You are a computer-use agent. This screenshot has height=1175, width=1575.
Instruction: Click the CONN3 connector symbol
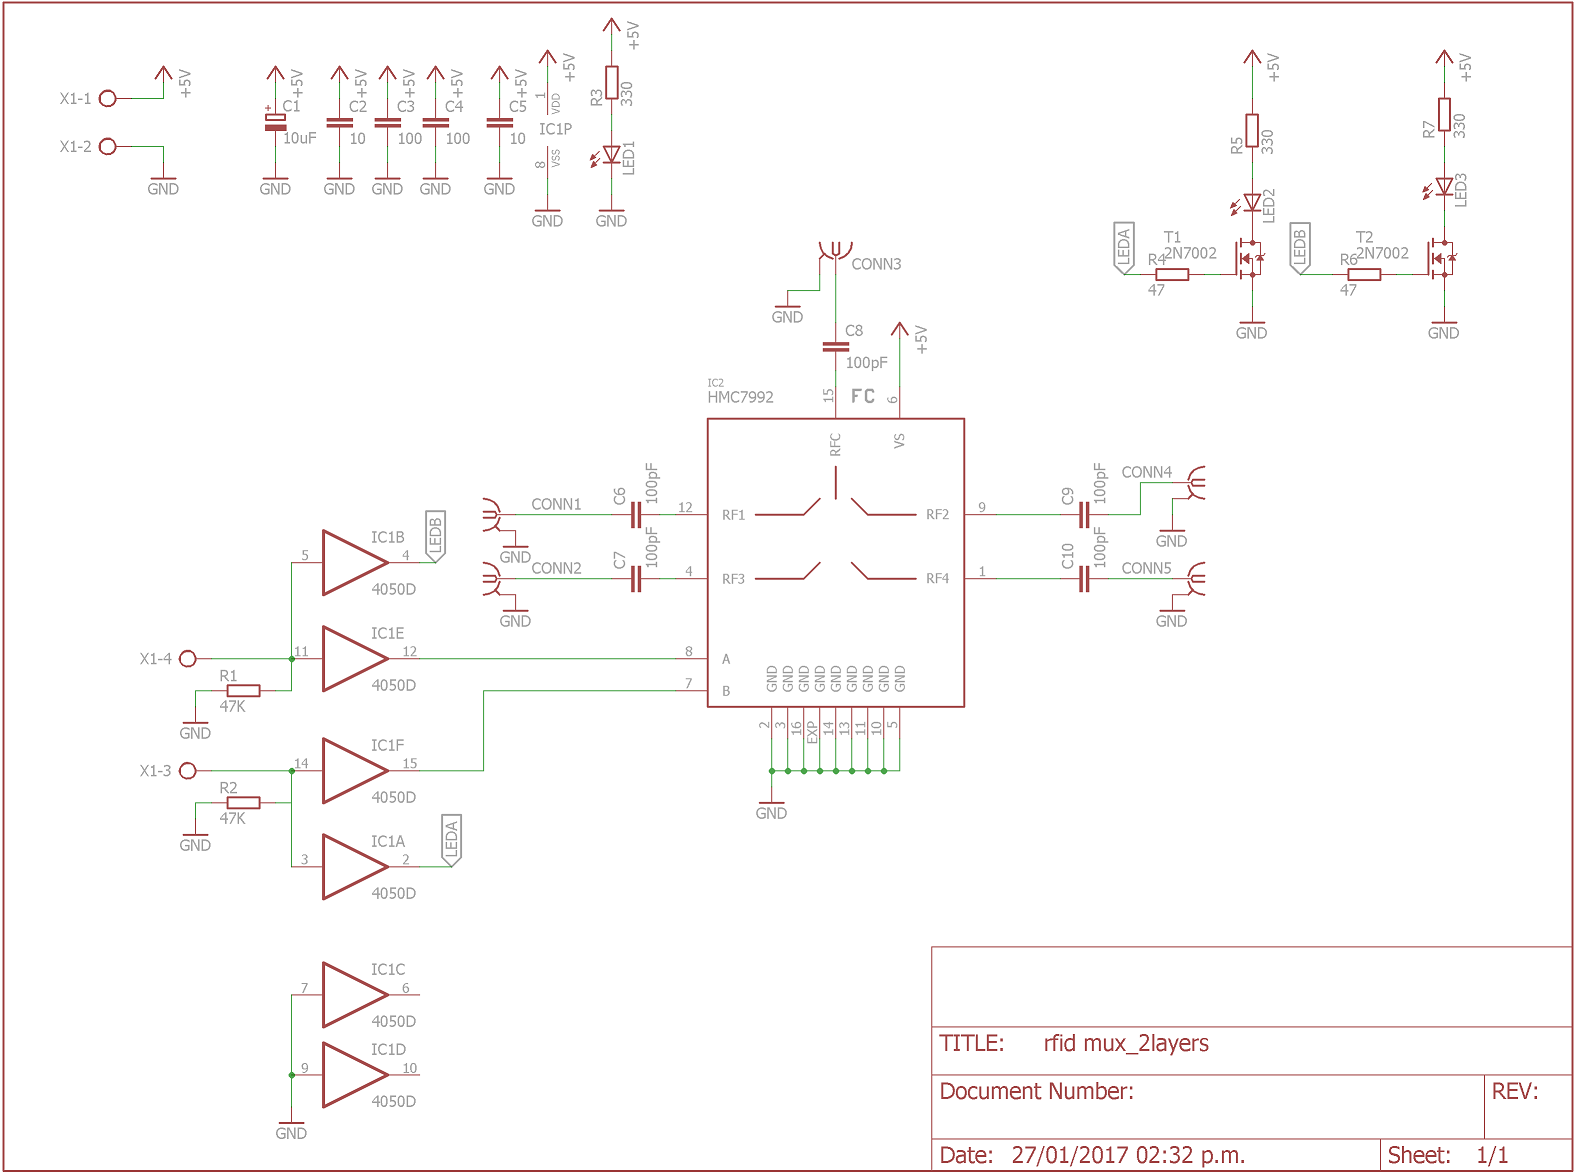835,250
